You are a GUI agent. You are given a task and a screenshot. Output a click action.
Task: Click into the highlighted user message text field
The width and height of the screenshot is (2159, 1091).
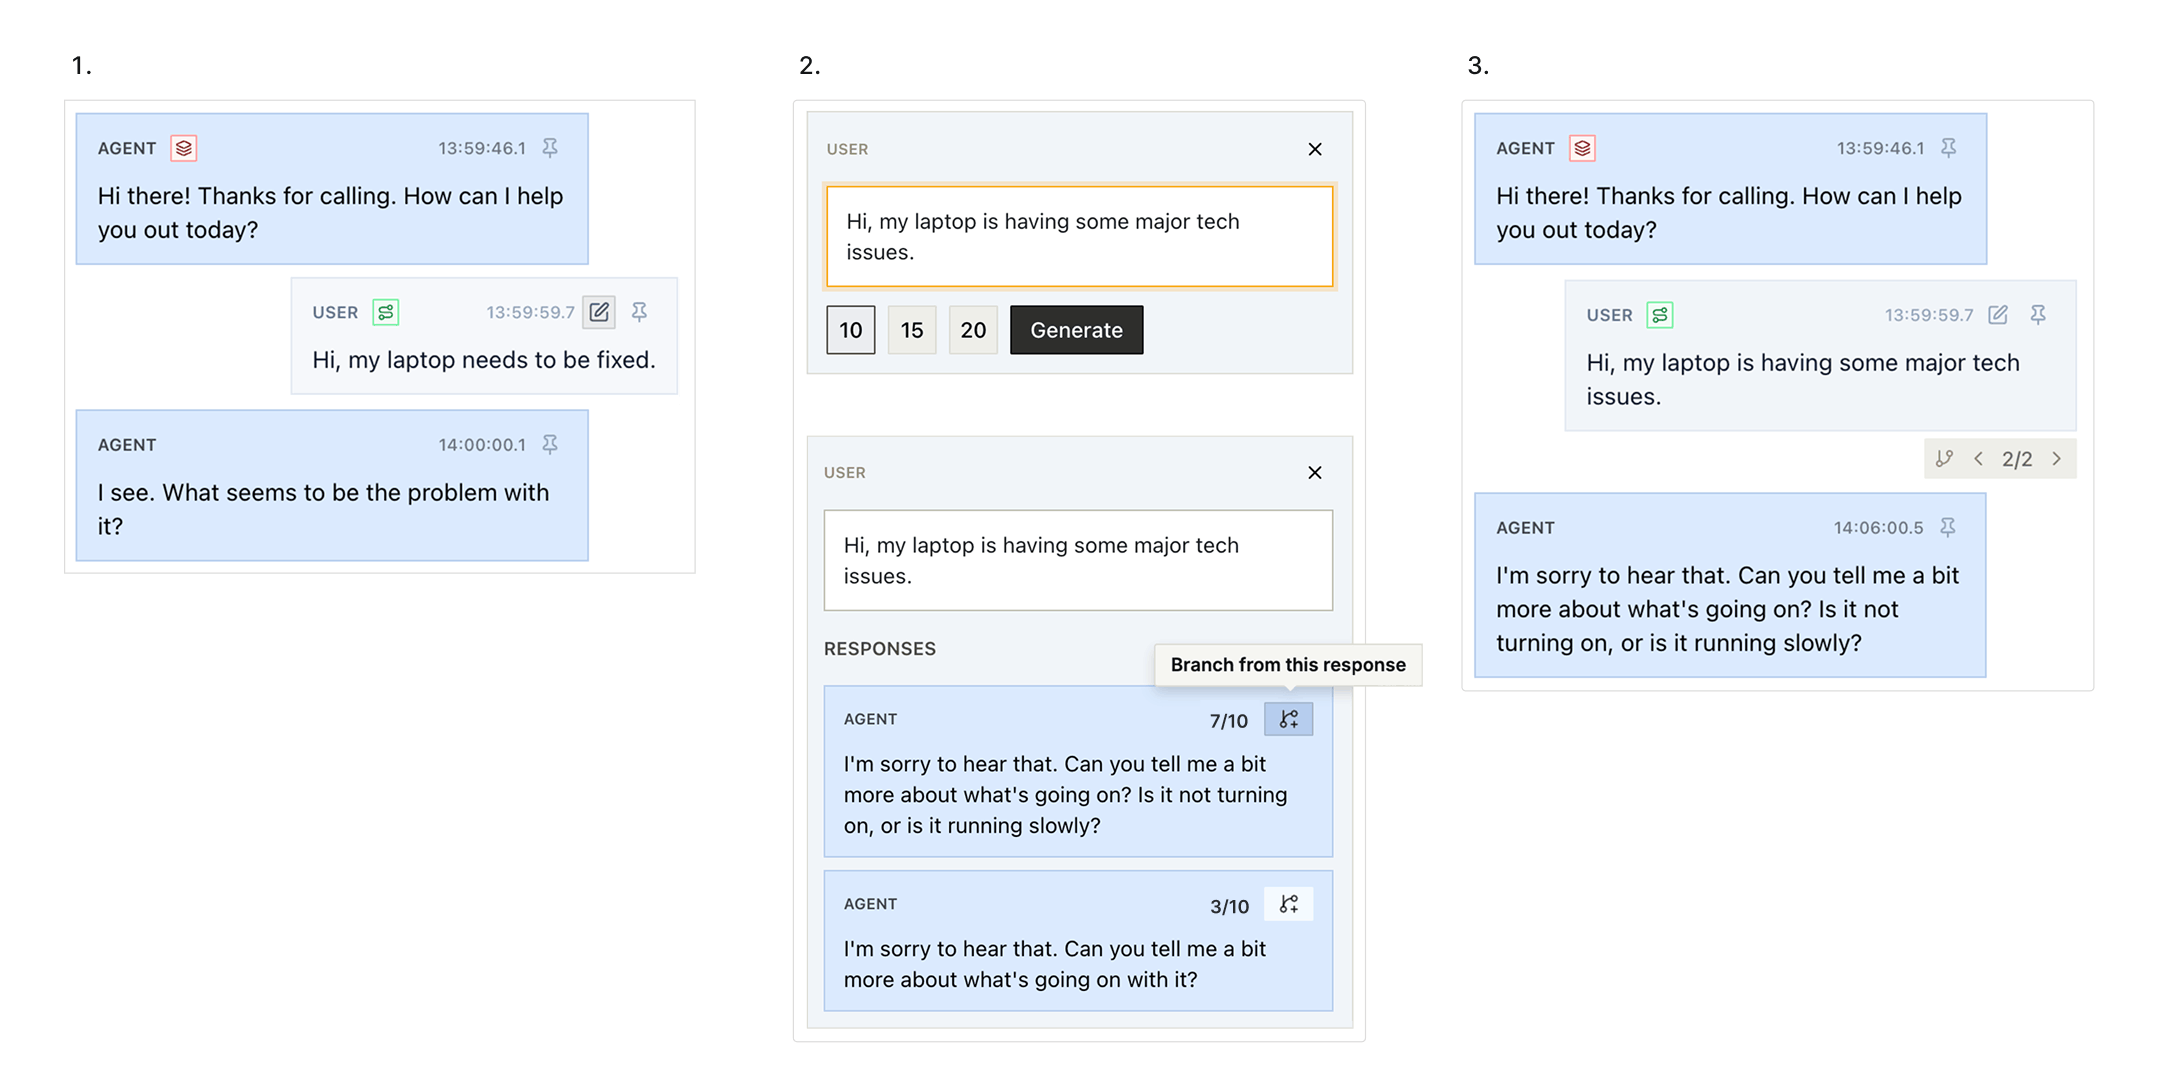click(x=1078, y=237)
